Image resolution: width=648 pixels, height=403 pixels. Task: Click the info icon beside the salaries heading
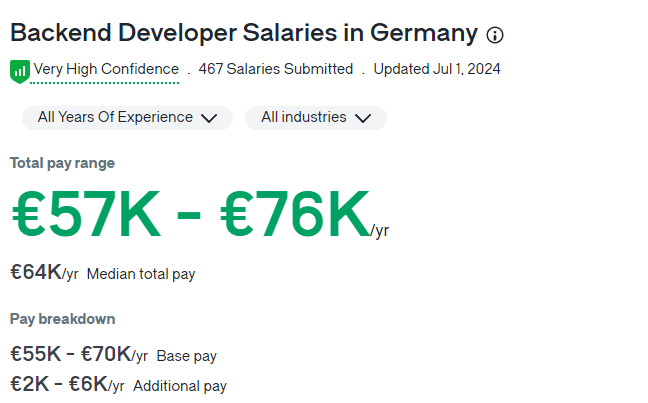pos(495,35)
